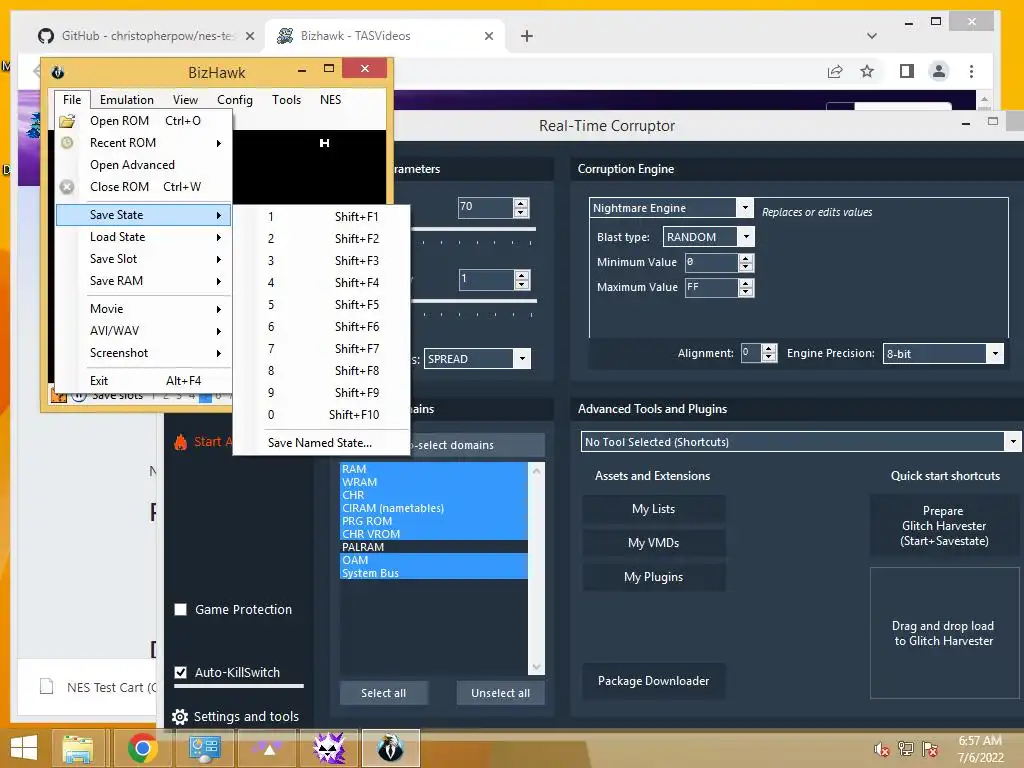Open the Tools menu
The height and width of the screenshot is (768, 1024).
(x=287, y=100)
